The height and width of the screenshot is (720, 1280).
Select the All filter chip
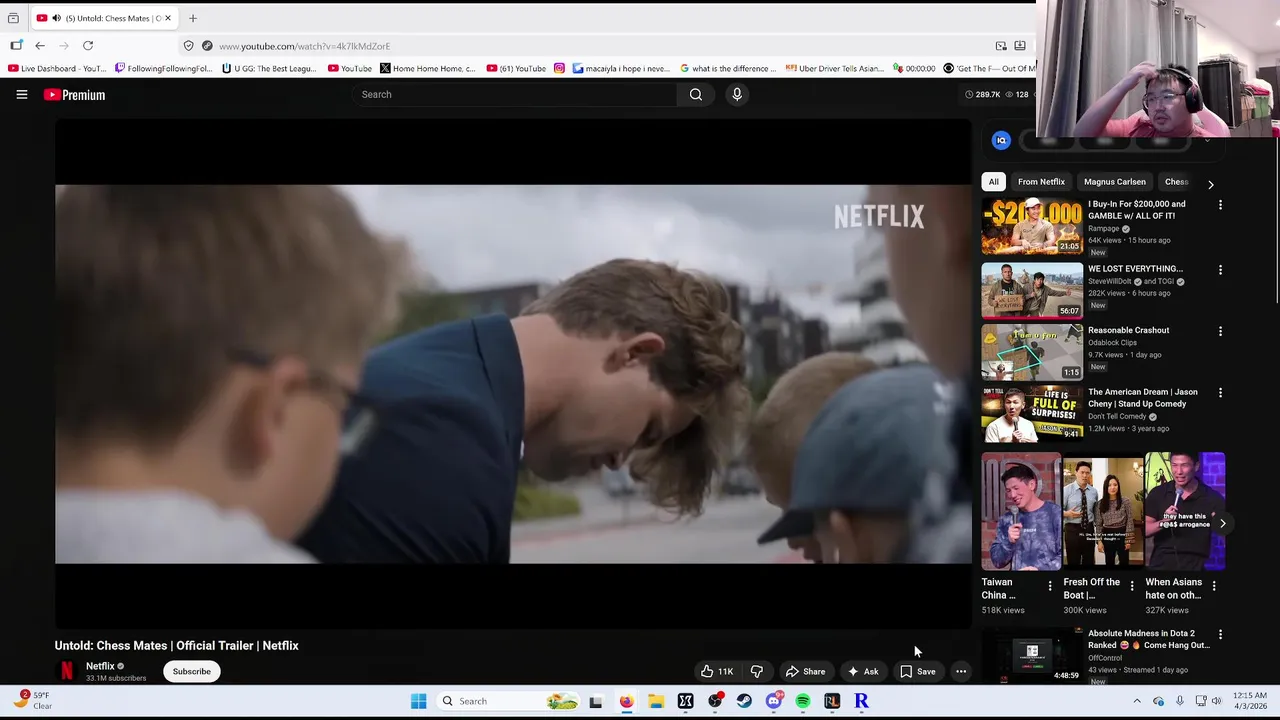(993, 182)
